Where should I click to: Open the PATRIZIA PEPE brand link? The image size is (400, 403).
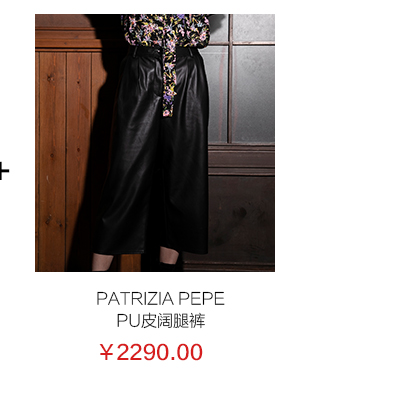pyautogui.click(x=160, y=299)
